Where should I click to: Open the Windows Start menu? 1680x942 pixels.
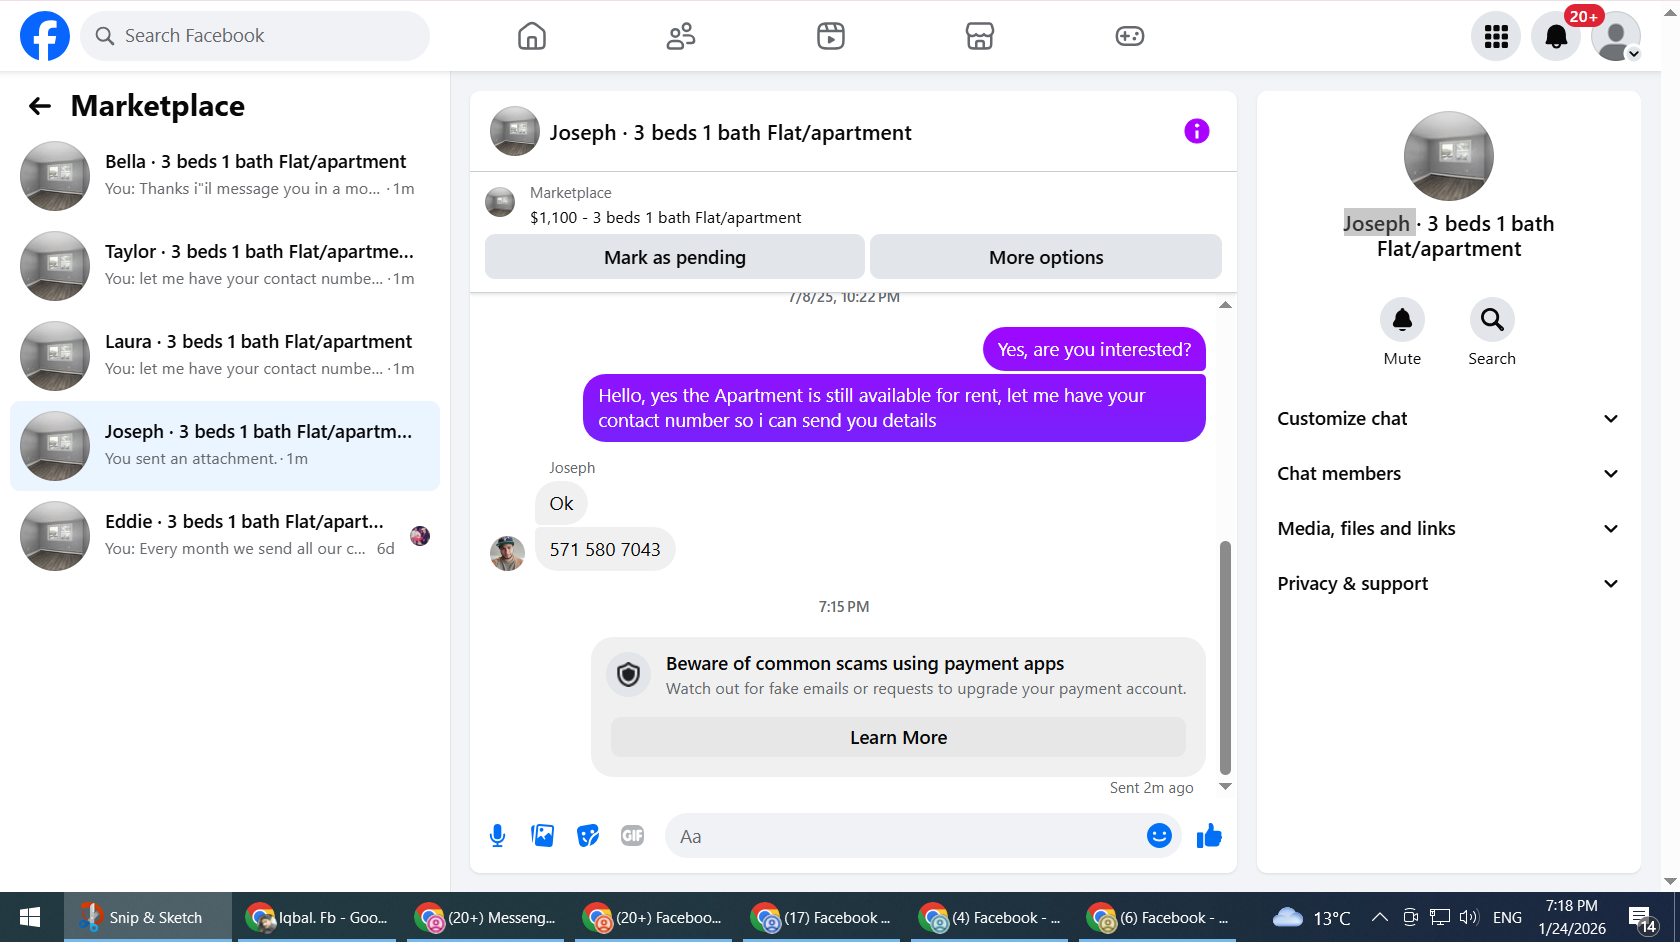tap(30, 917)
